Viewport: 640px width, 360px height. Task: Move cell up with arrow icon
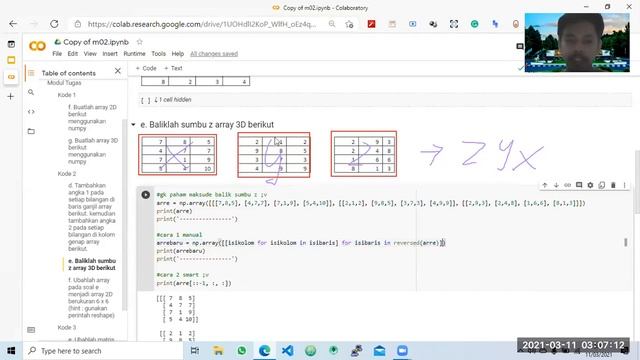545,185
